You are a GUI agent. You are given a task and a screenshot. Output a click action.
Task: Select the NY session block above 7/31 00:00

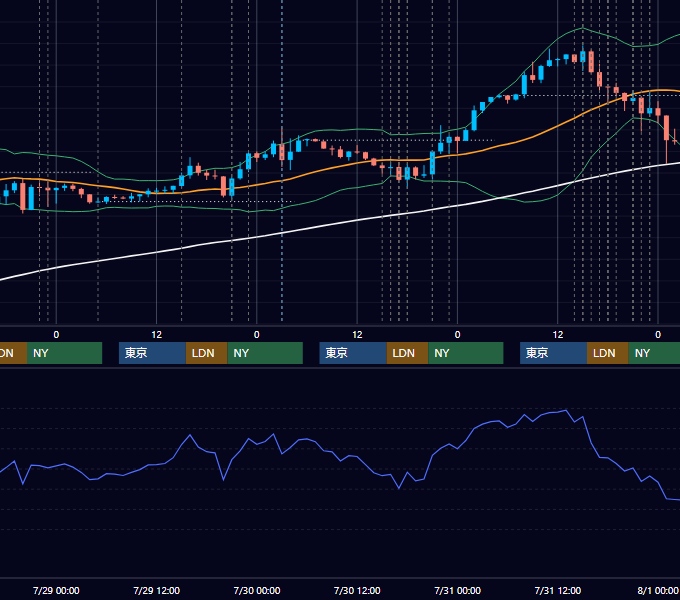click(466, 353)
